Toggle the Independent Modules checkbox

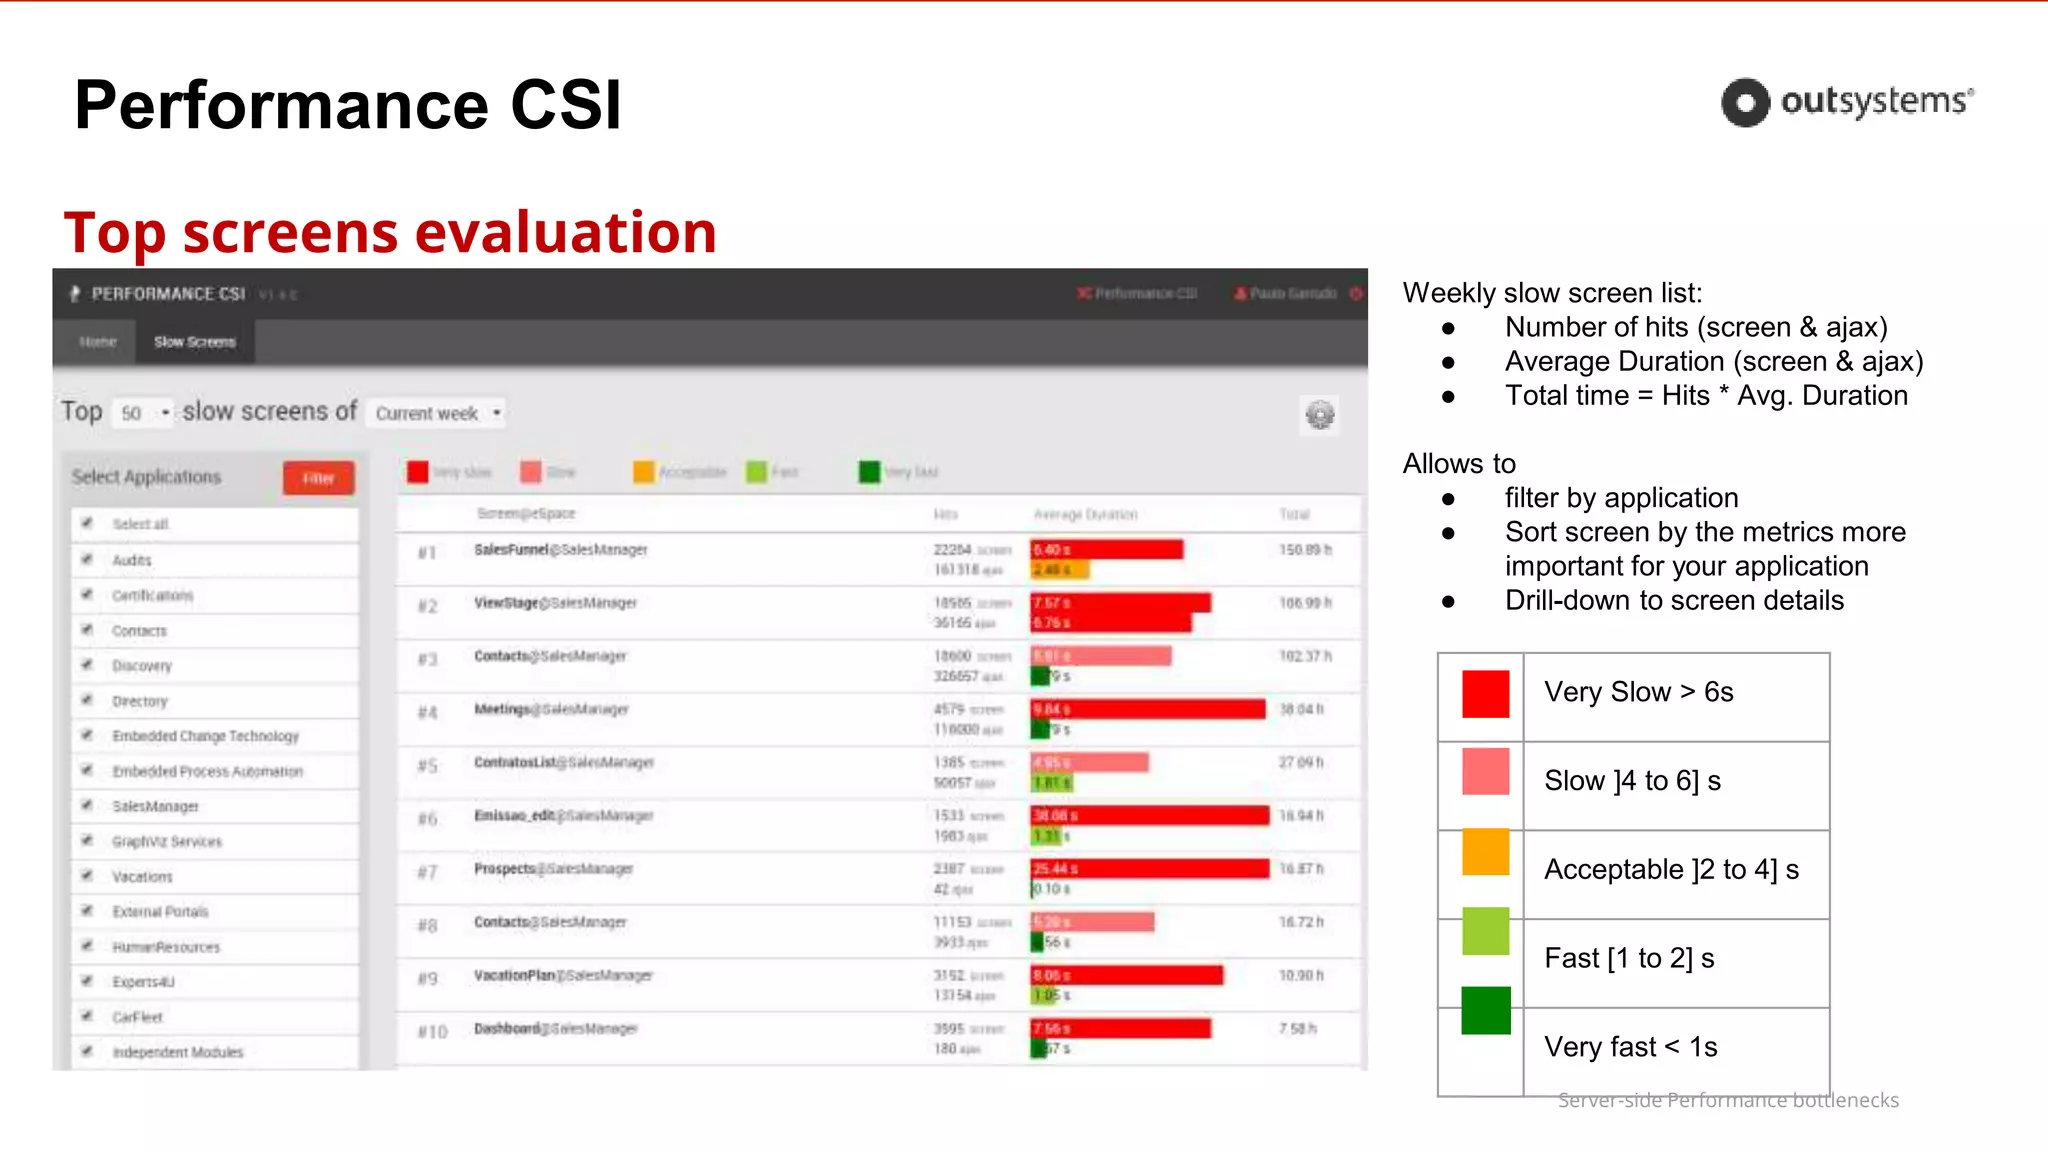coord(87,1051)
